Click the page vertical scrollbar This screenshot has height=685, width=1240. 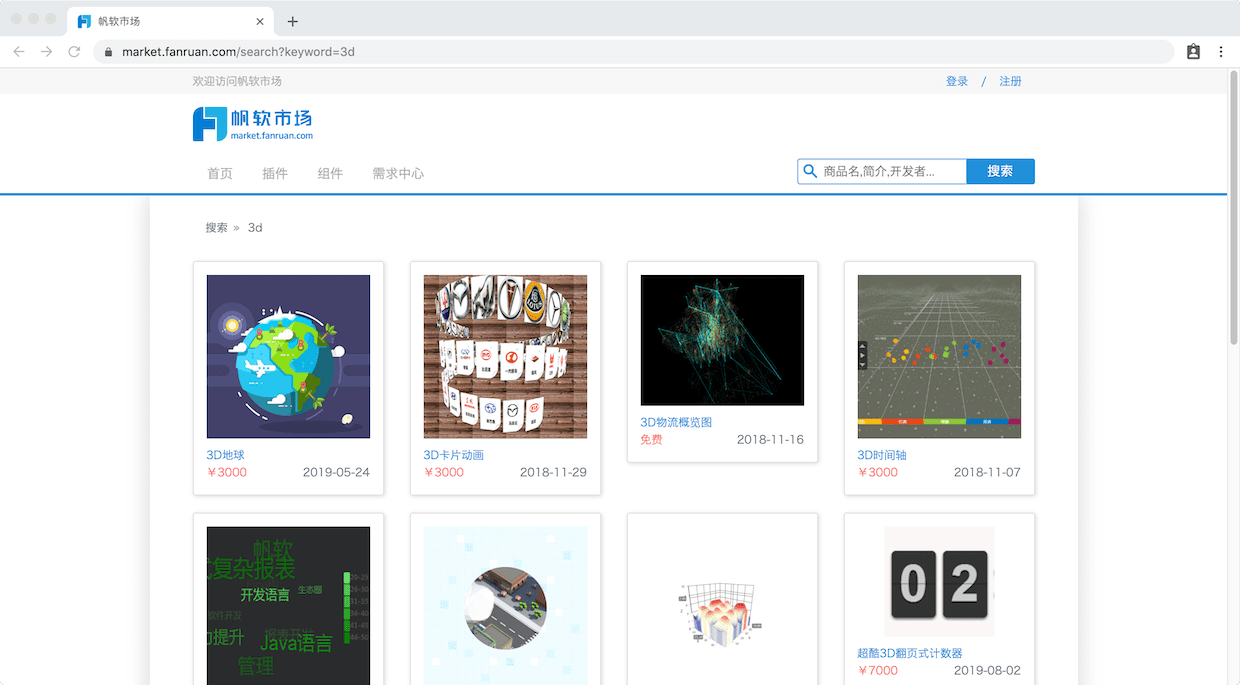(1233, 209)
